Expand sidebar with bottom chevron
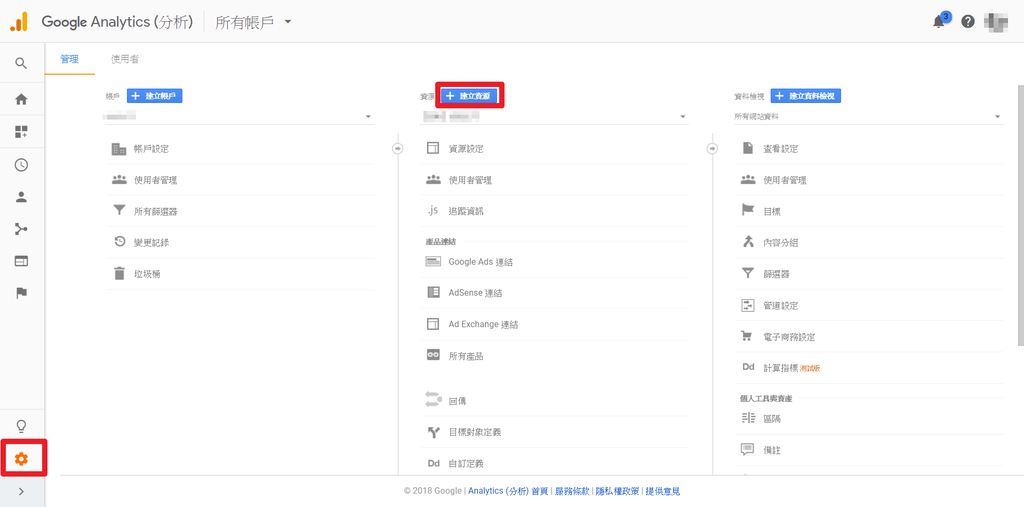 22,492
